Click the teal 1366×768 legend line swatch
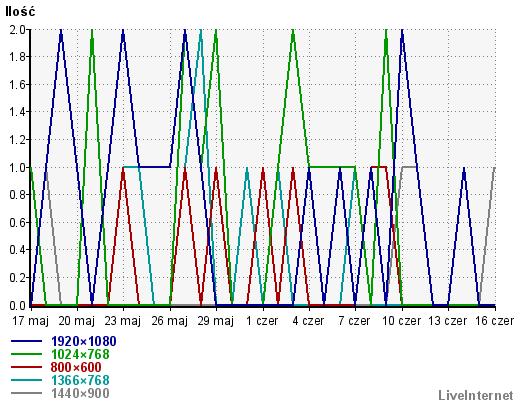Viewport: 520px width, 405px height. [26, 380]
